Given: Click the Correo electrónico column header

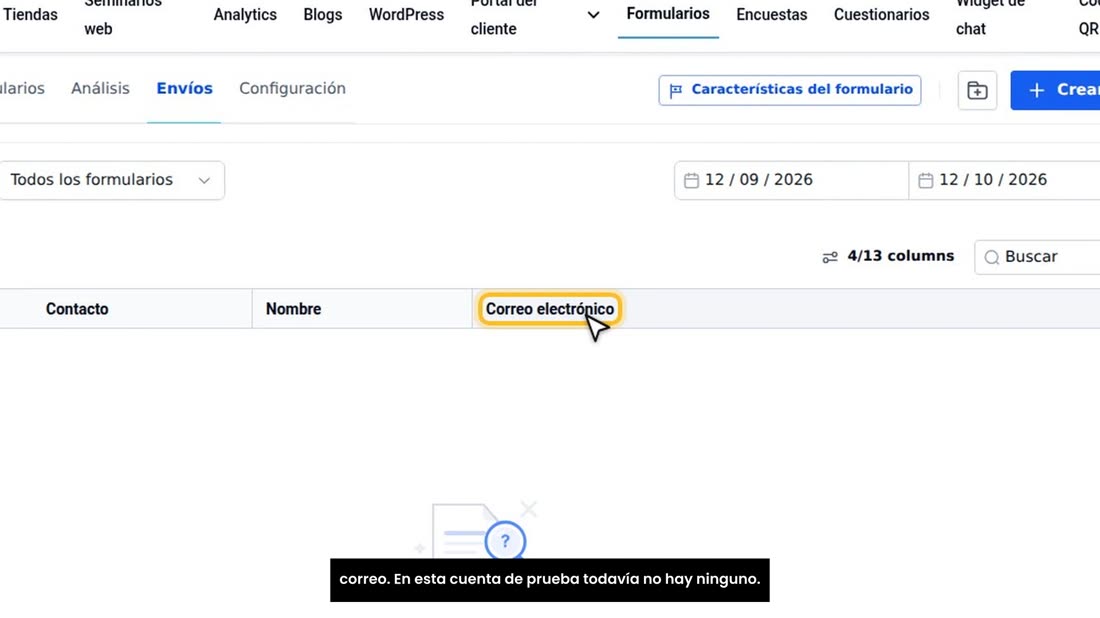Looking at the screenshot, I should [x=550, y=309].
